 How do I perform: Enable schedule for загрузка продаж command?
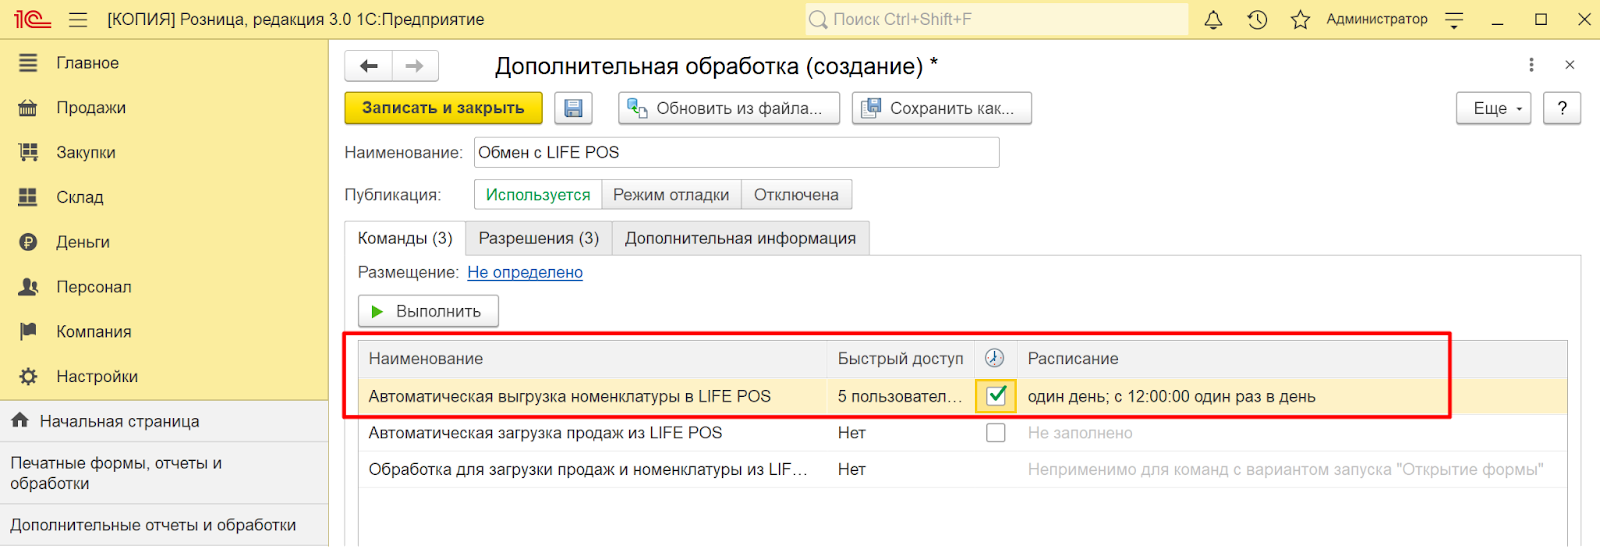996,433
